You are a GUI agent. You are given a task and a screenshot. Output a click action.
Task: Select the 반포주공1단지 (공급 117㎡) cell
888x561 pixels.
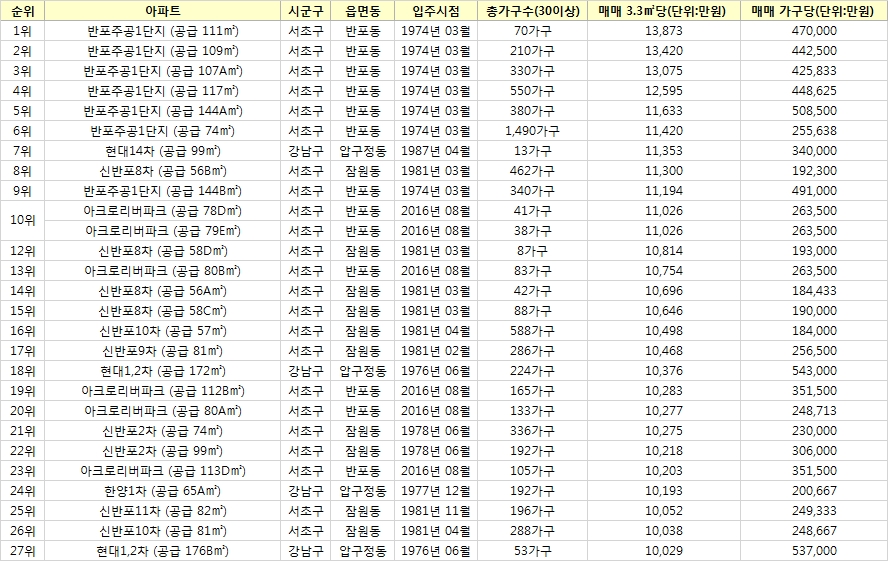click(x=163, y=91)
